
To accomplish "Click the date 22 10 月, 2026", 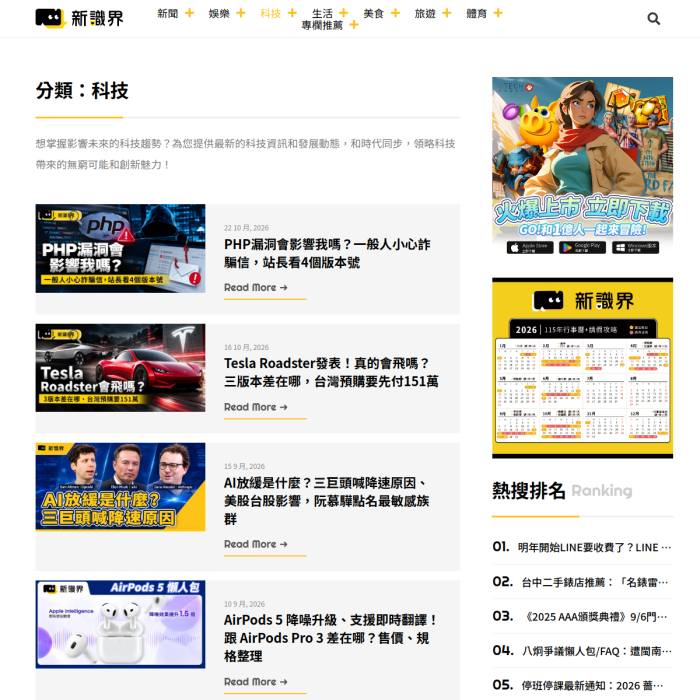I will tap(246, 228).
